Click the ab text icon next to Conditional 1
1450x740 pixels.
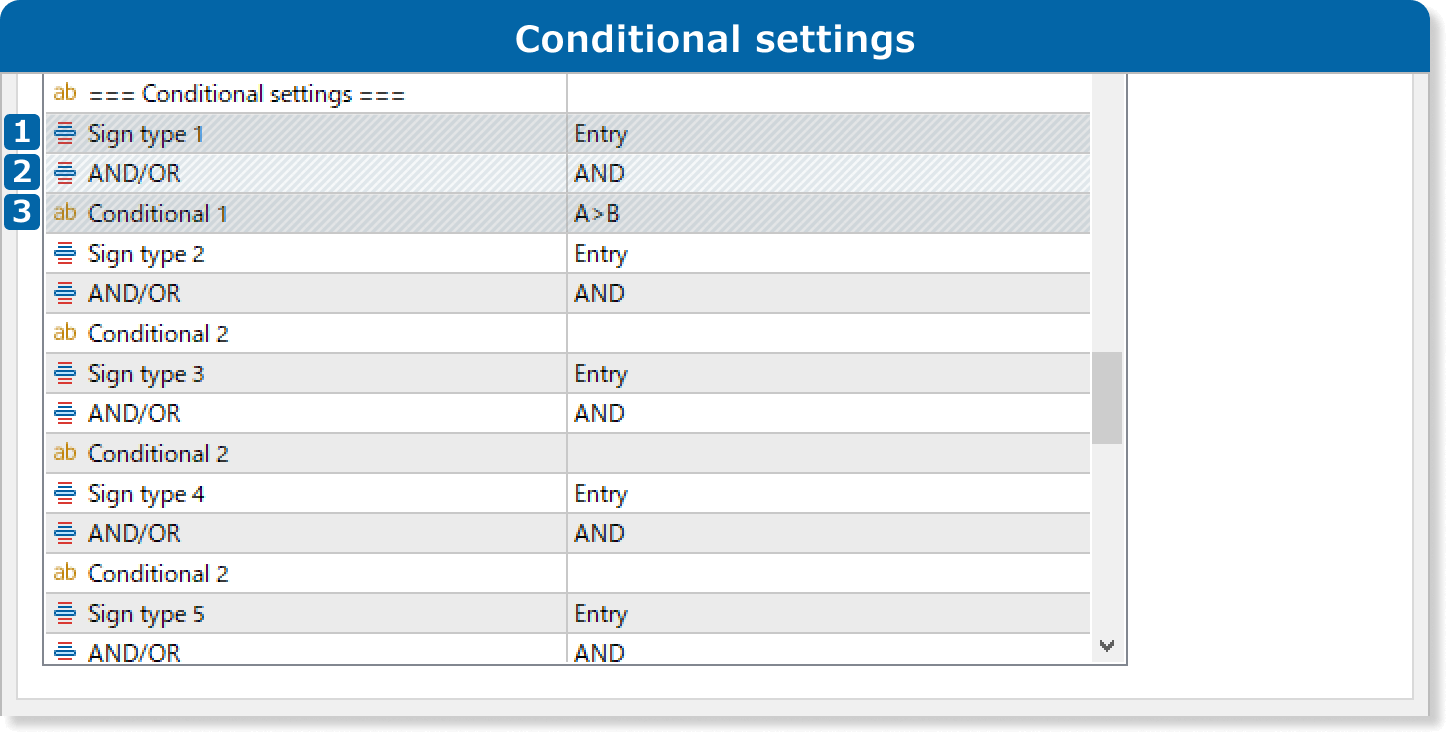(65, 213)
